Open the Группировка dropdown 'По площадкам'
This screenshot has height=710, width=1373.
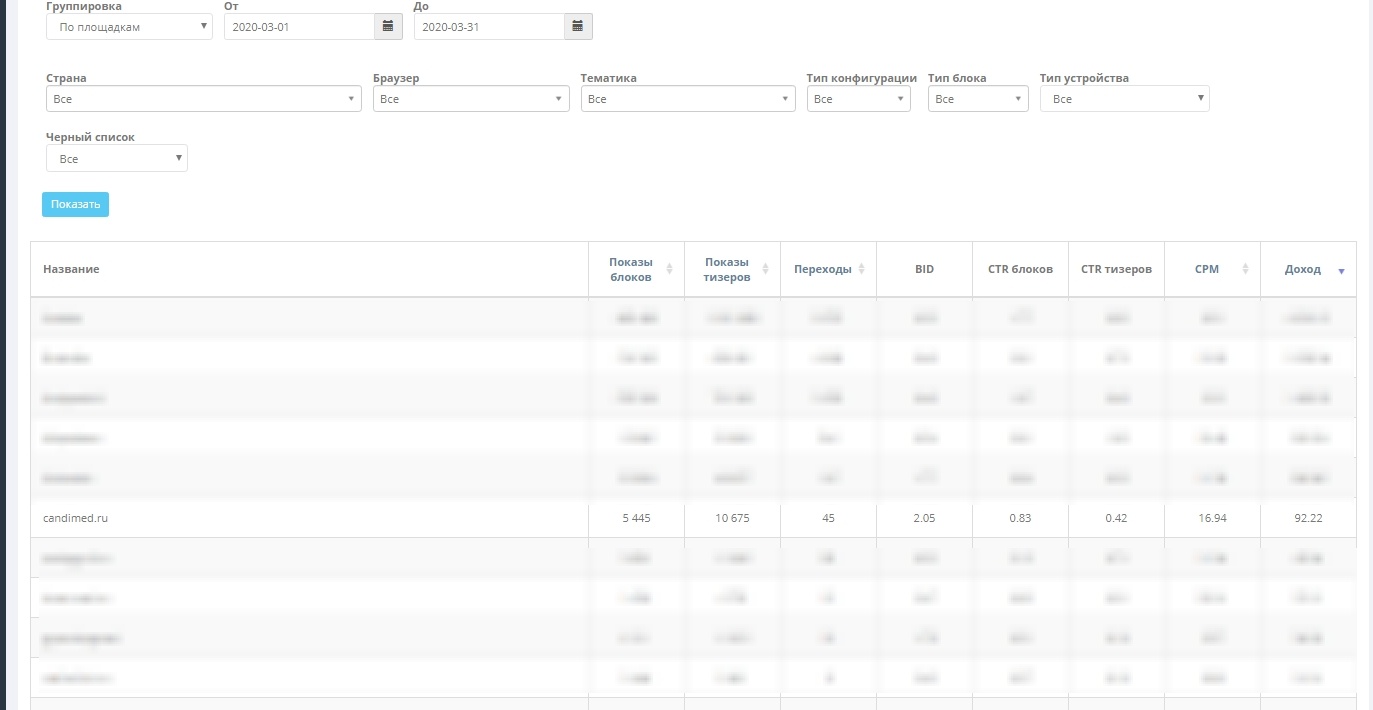pos(129,27)
